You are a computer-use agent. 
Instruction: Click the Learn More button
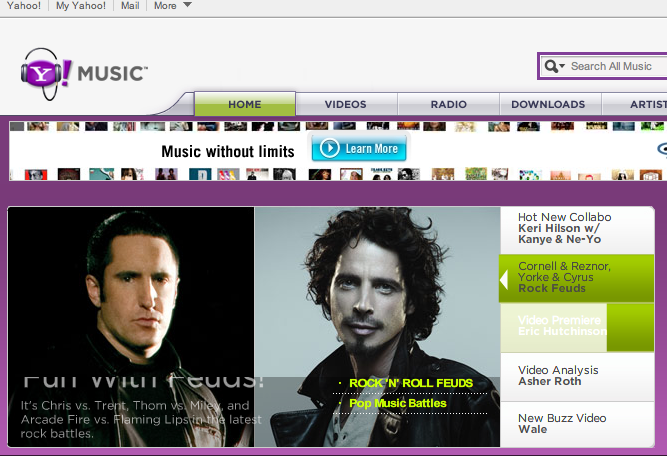pyautogui.click(x=359, y=148)
